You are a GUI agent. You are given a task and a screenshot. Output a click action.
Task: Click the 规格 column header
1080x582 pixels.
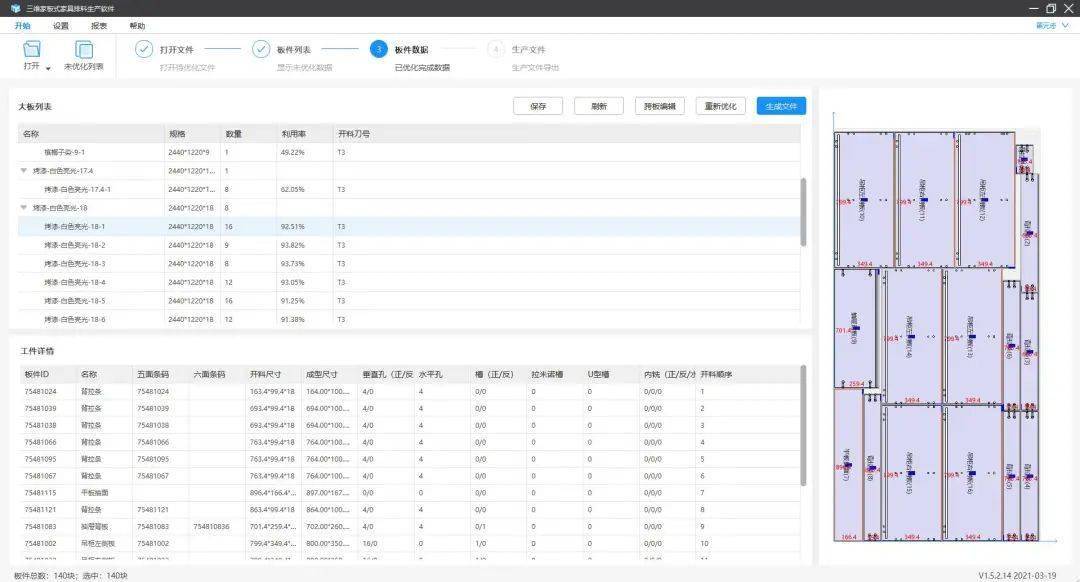tap(192, 134)
